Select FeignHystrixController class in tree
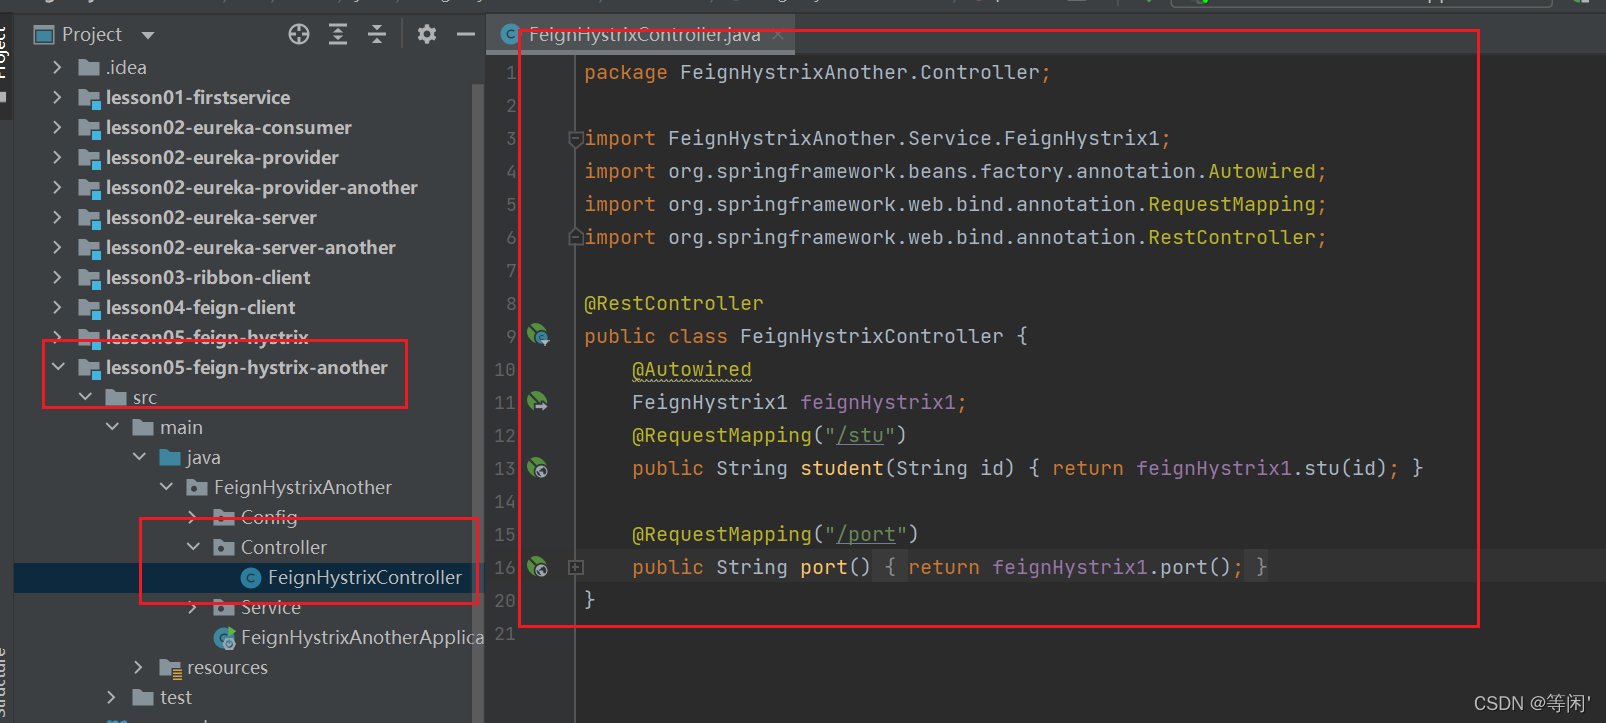The image size is (1606, 723). point(364,577)
